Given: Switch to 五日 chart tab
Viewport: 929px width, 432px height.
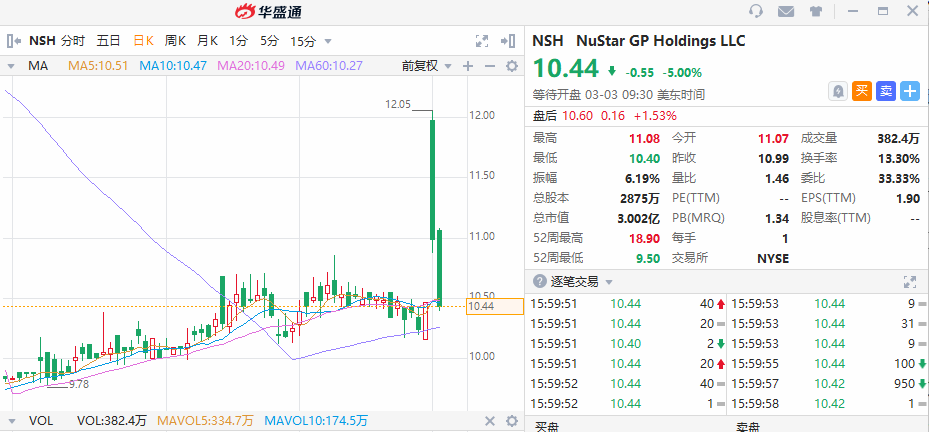Looking at the screenshot, I should (x=108, y=41).
